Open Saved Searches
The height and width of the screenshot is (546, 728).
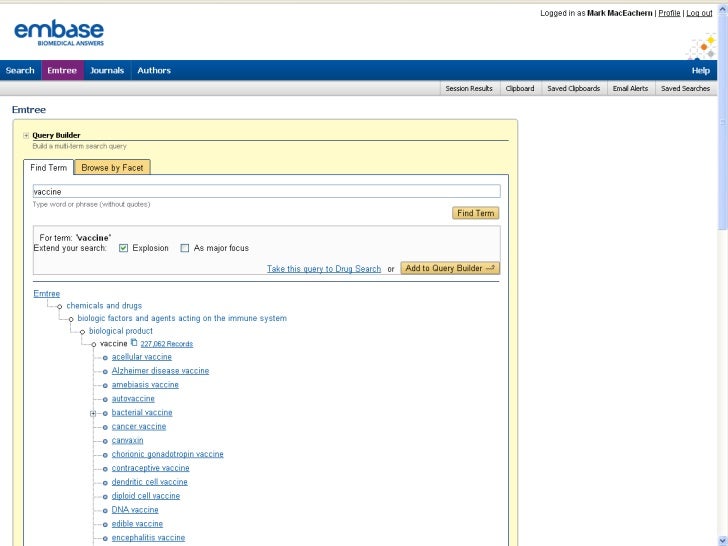(x=685, y=88)
